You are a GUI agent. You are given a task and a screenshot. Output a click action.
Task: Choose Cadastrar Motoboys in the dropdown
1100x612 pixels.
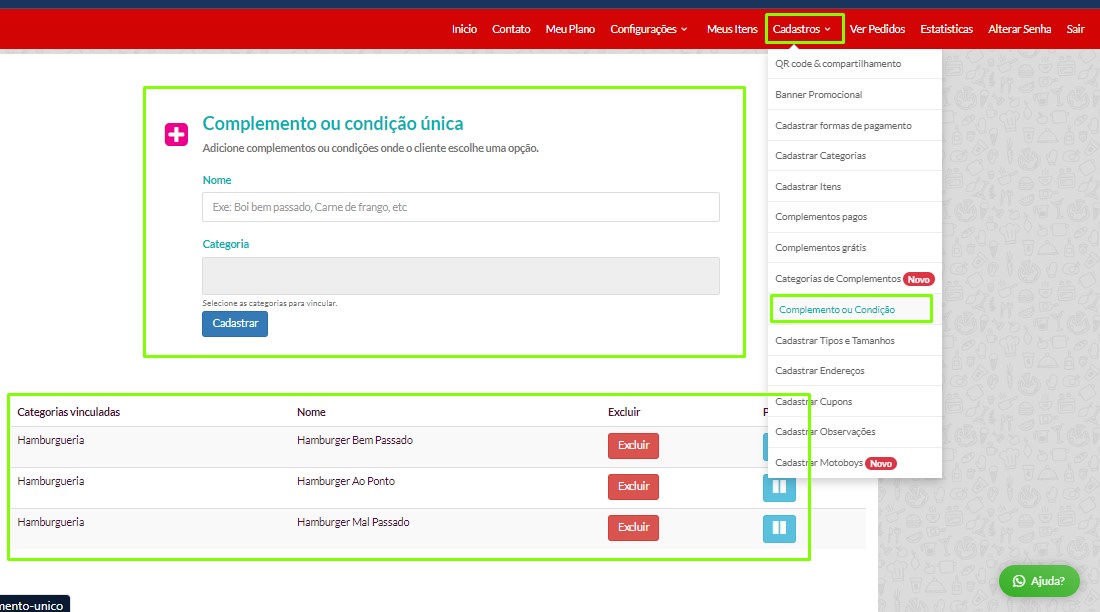click(x=818, y=463)
